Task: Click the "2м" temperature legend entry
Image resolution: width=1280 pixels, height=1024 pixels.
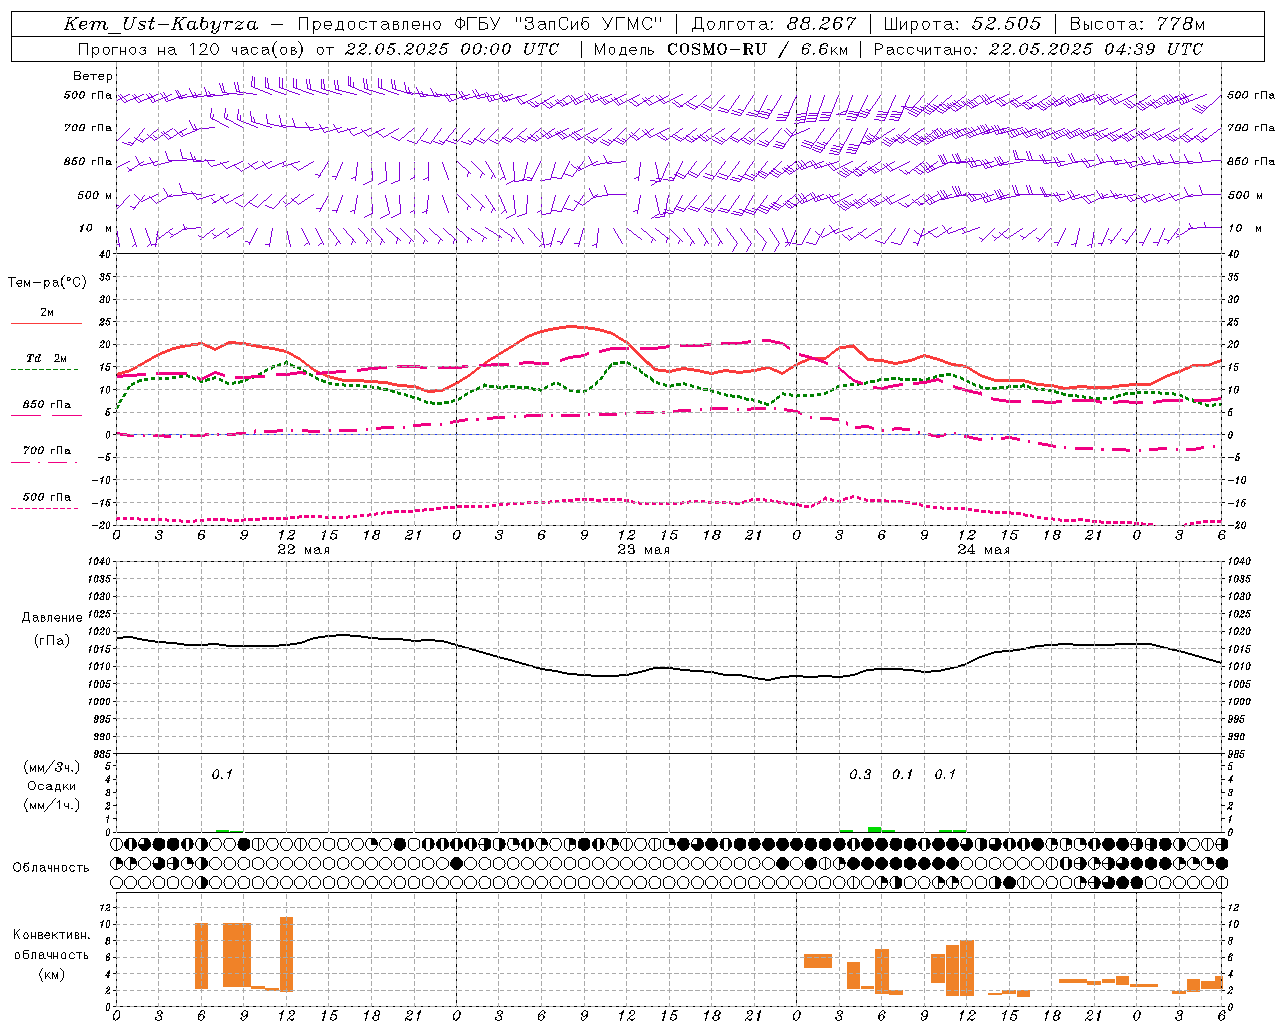Action: (47, 312)
